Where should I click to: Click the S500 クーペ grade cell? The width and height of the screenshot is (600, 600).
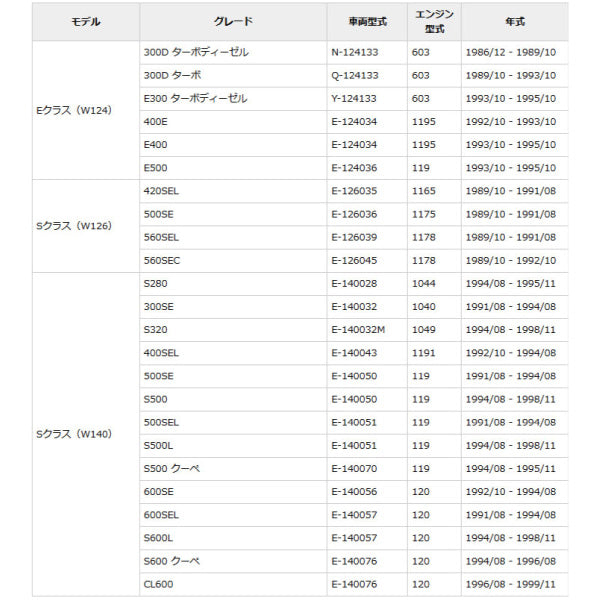(x=173, y=468)
